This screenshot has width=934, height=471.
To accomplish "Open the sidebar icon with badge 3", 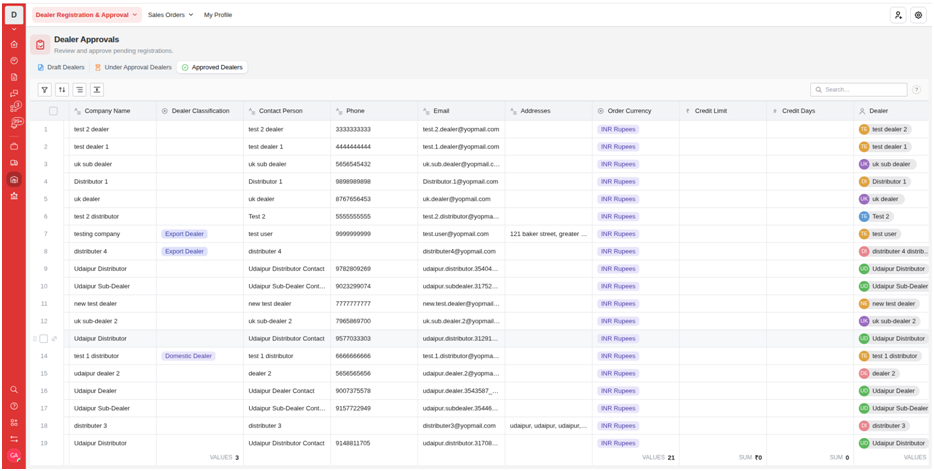I will [x=15, y=107].
